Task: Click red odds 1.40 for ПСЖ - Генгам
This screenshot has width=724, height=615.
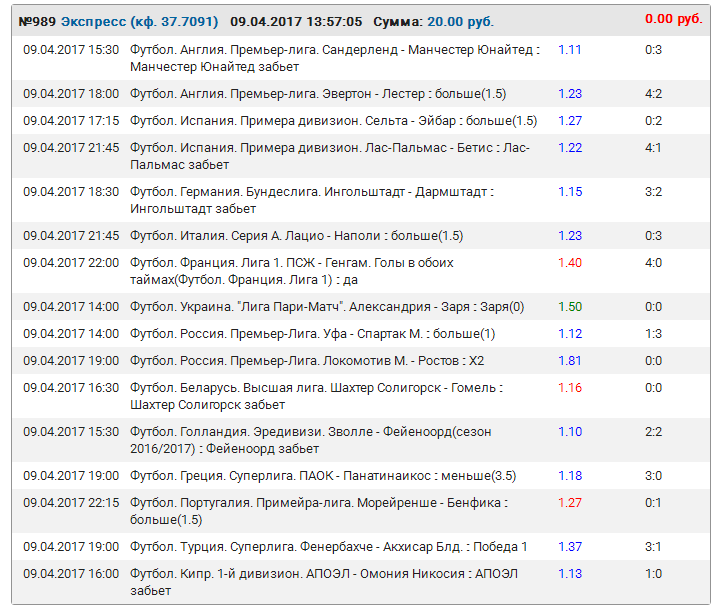Action: 570,263
